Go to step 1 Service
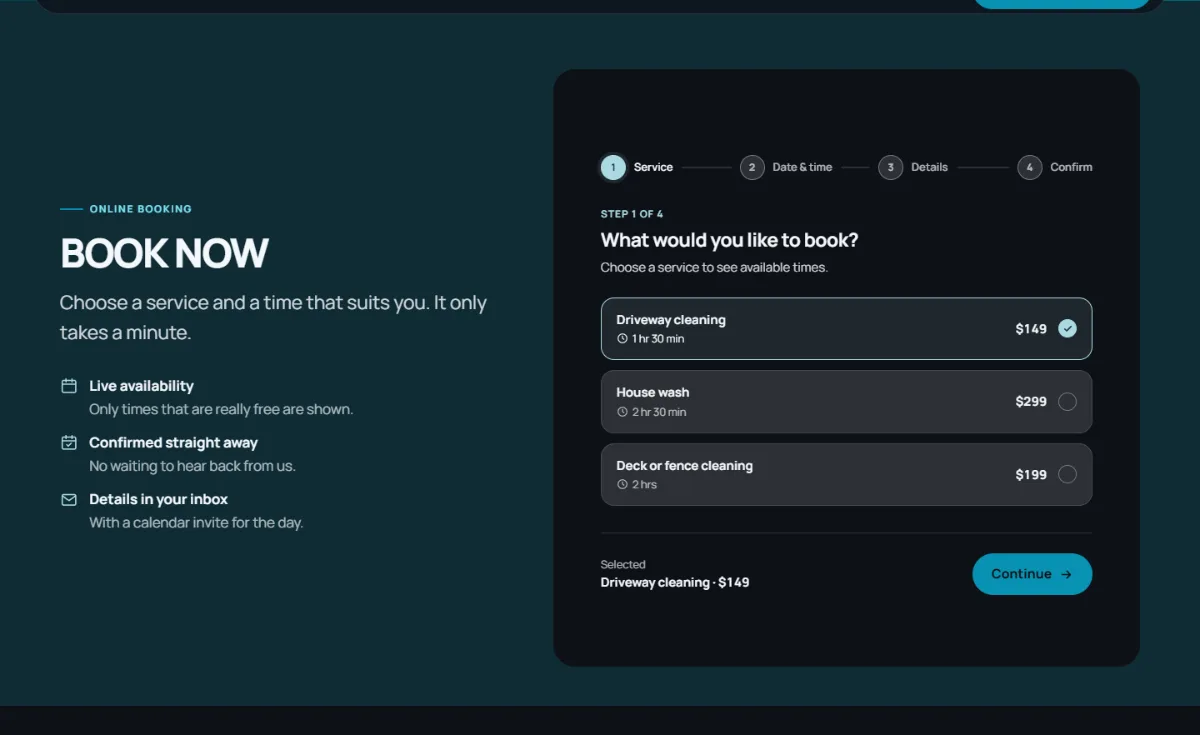This screenshot has width=1200, height=735. tap(637, 167)
